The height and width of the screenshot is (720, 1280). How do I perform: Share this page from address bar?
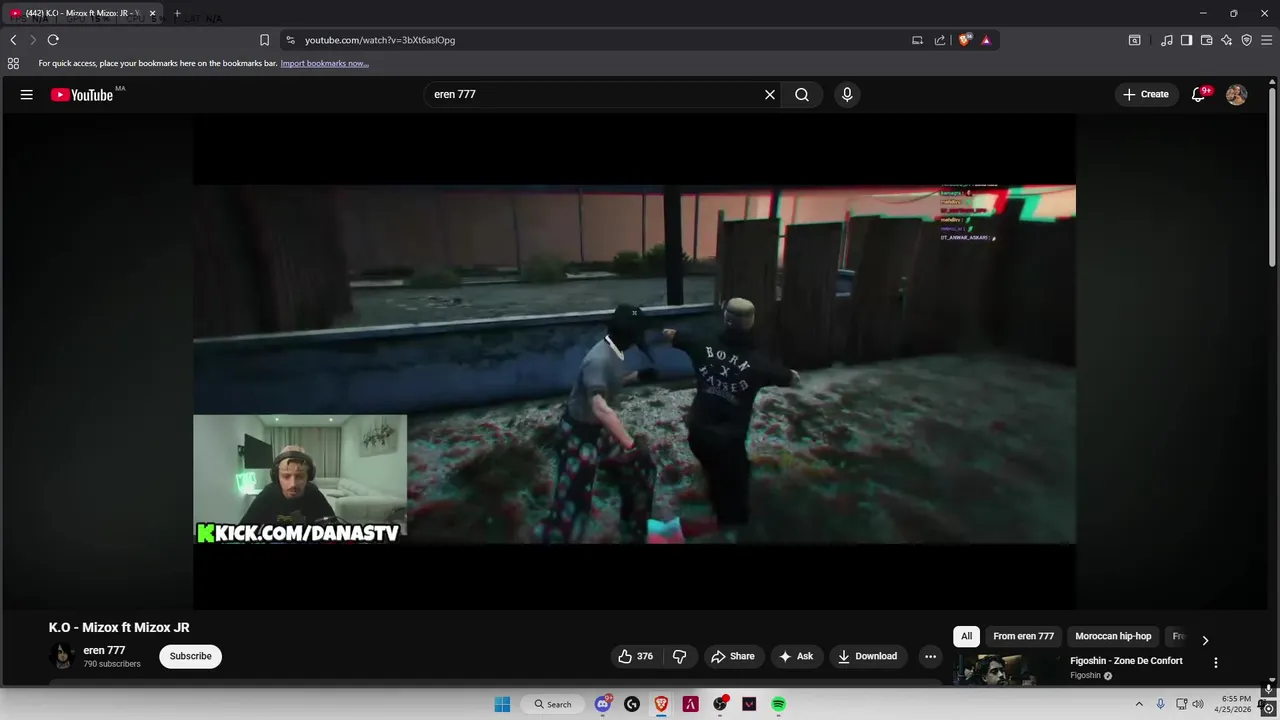pyautogui.click(x=940, y=40)
